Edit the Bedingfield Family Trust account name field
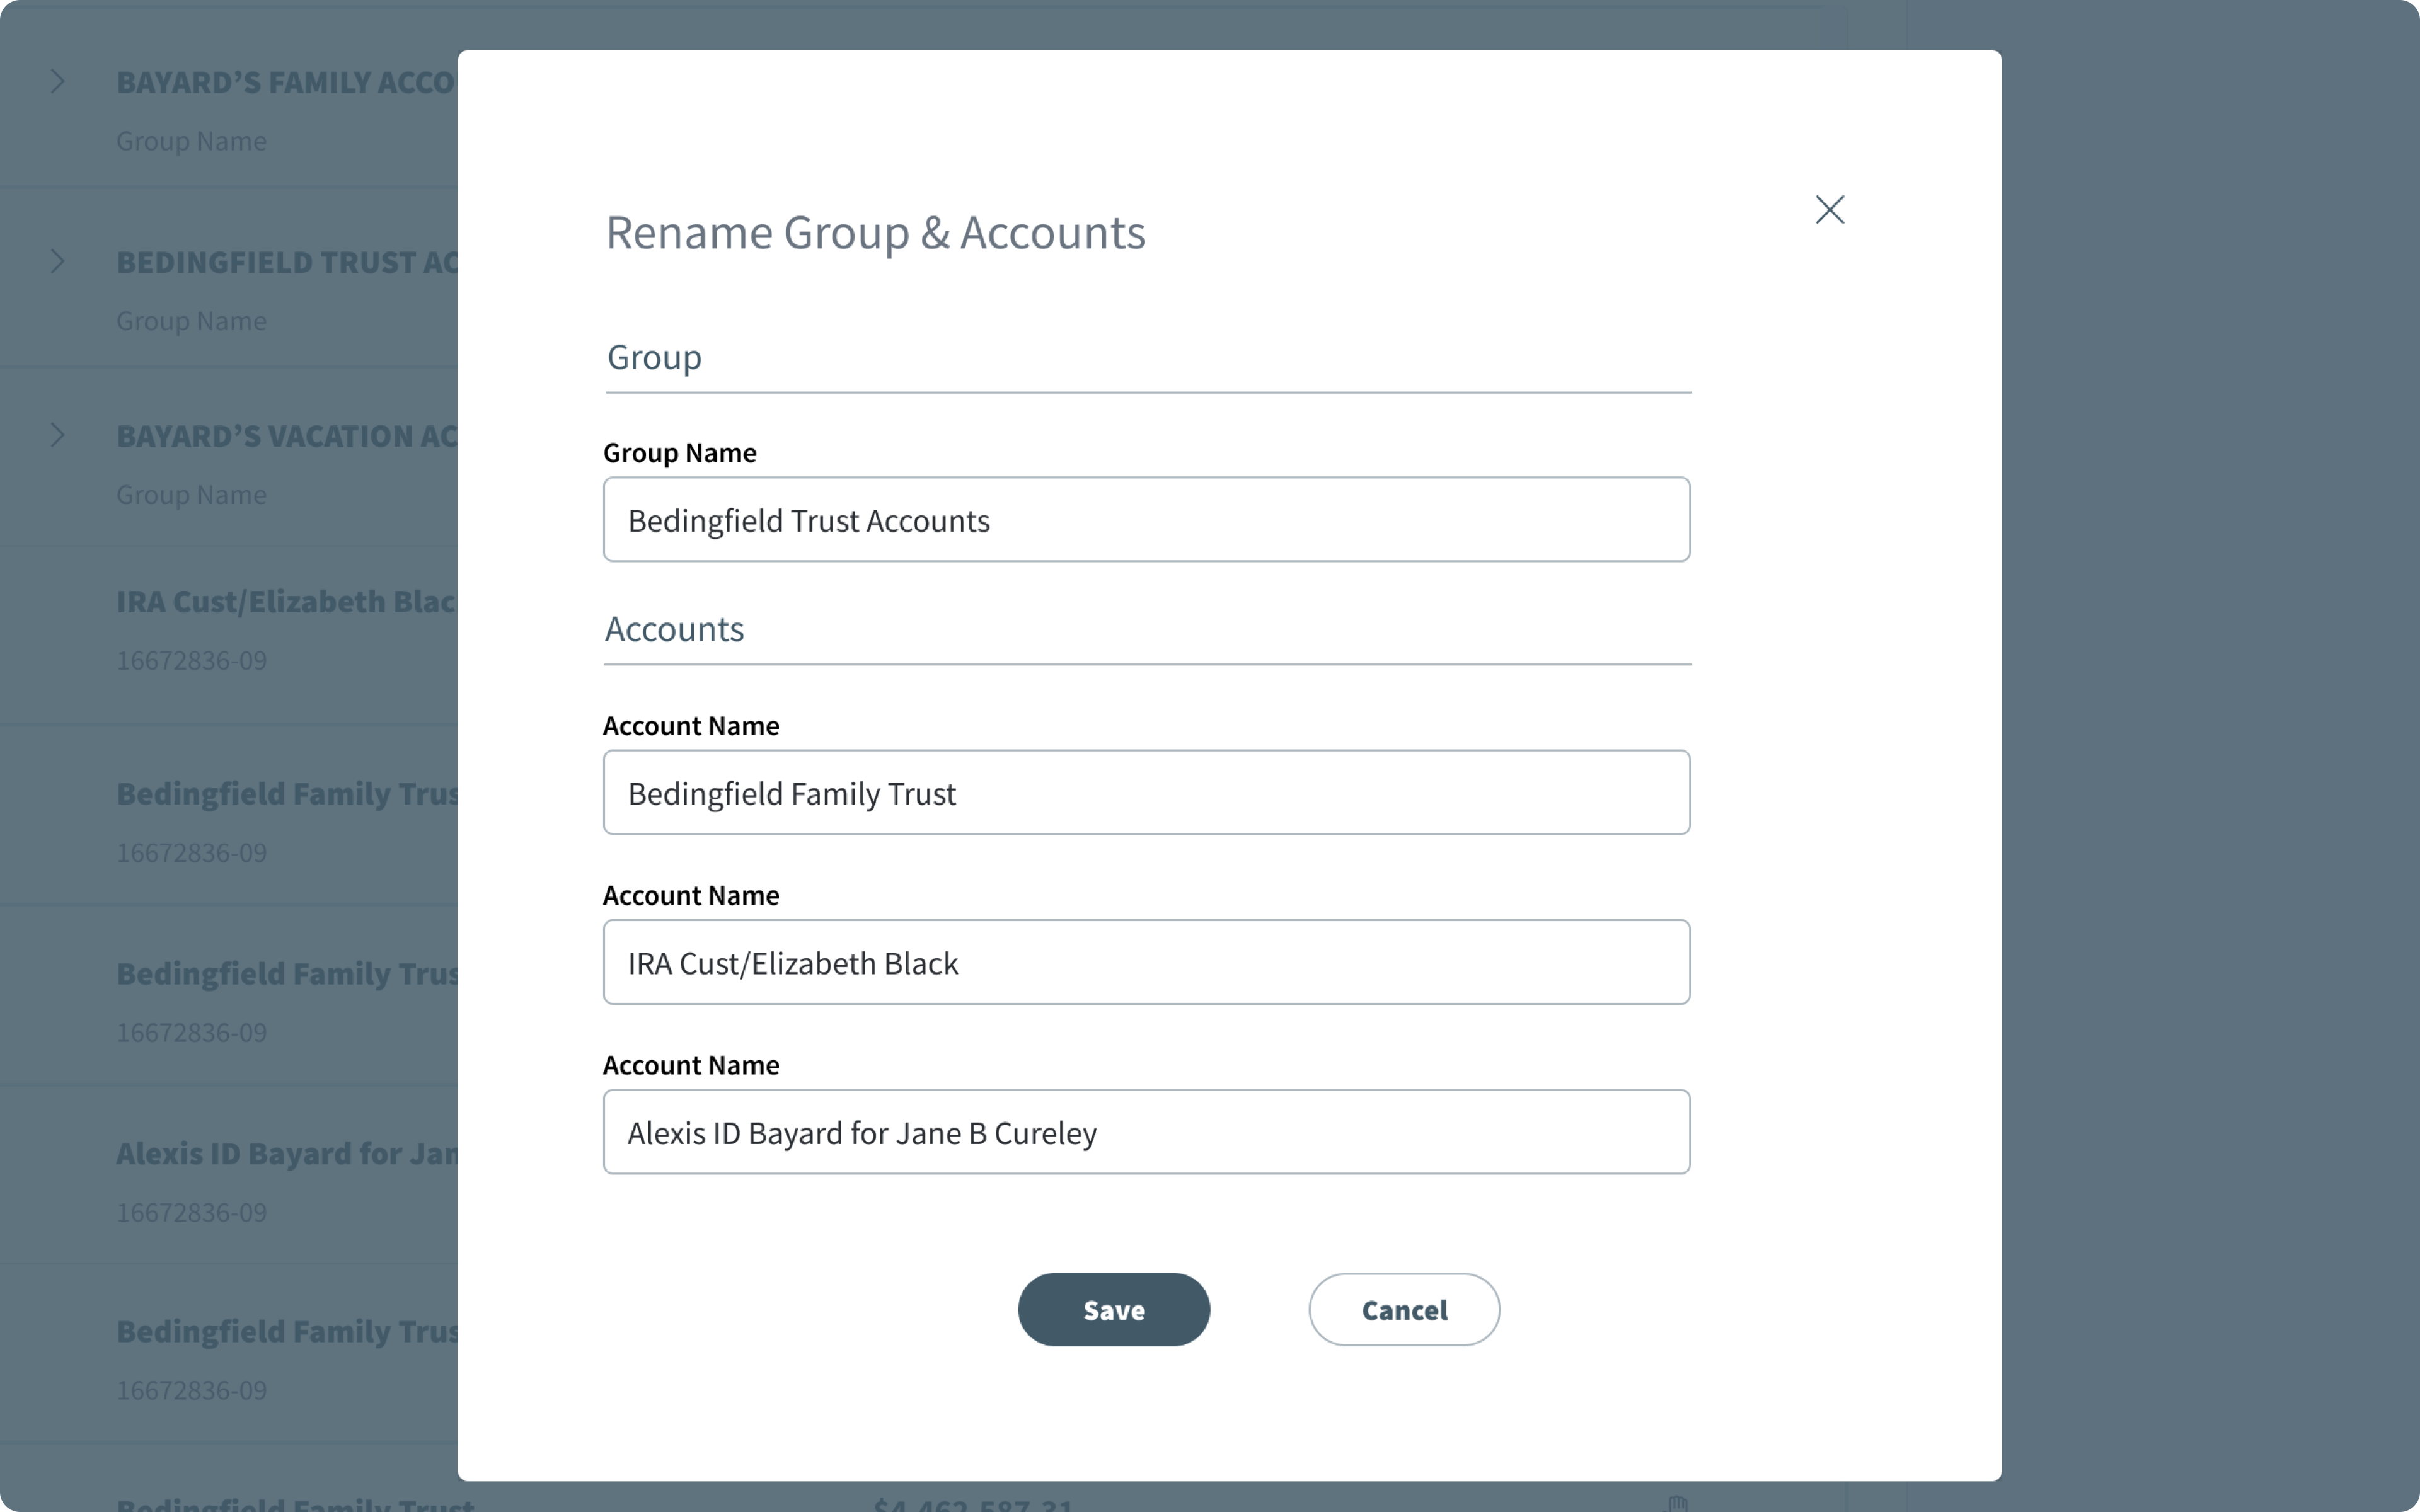2420x1512 pixels. point(1146,792)
